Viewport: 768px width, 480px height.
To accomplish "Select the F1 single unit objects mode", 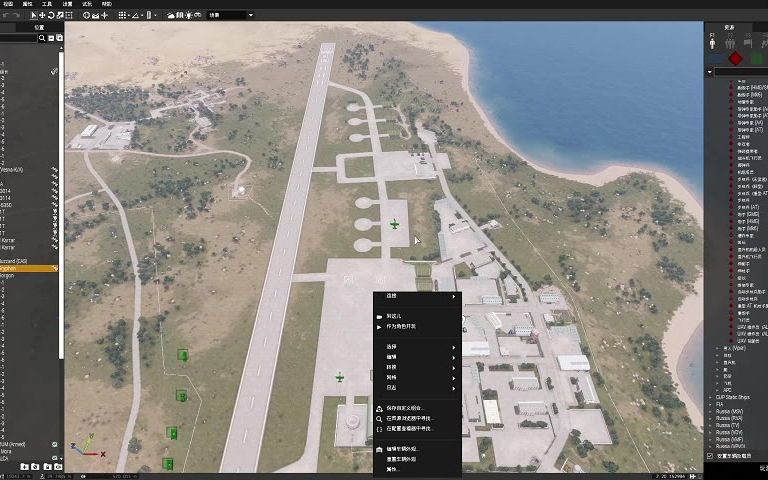I will pos(712,41).
